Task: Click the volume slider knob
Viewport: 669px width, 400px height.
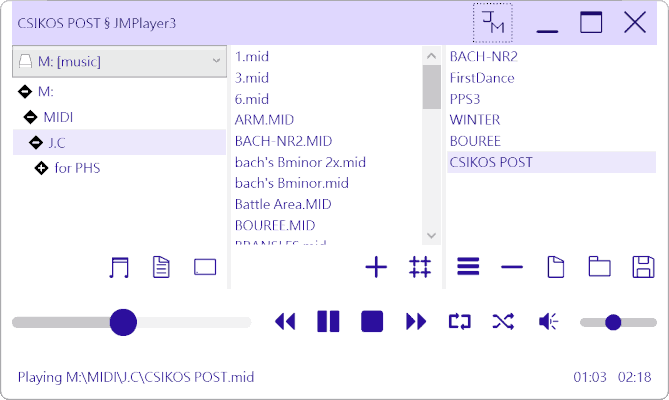Action: click(613, 322)
